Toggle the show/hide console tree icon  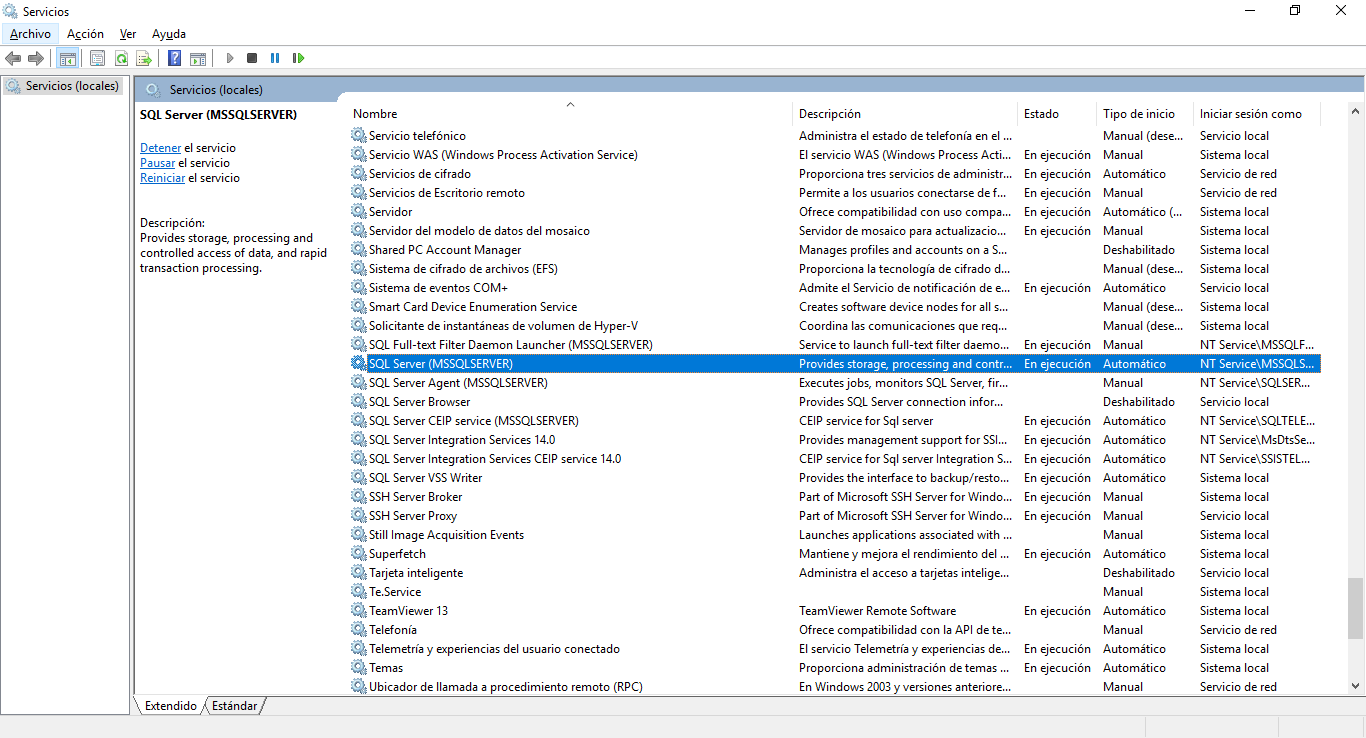coord(67,58)
